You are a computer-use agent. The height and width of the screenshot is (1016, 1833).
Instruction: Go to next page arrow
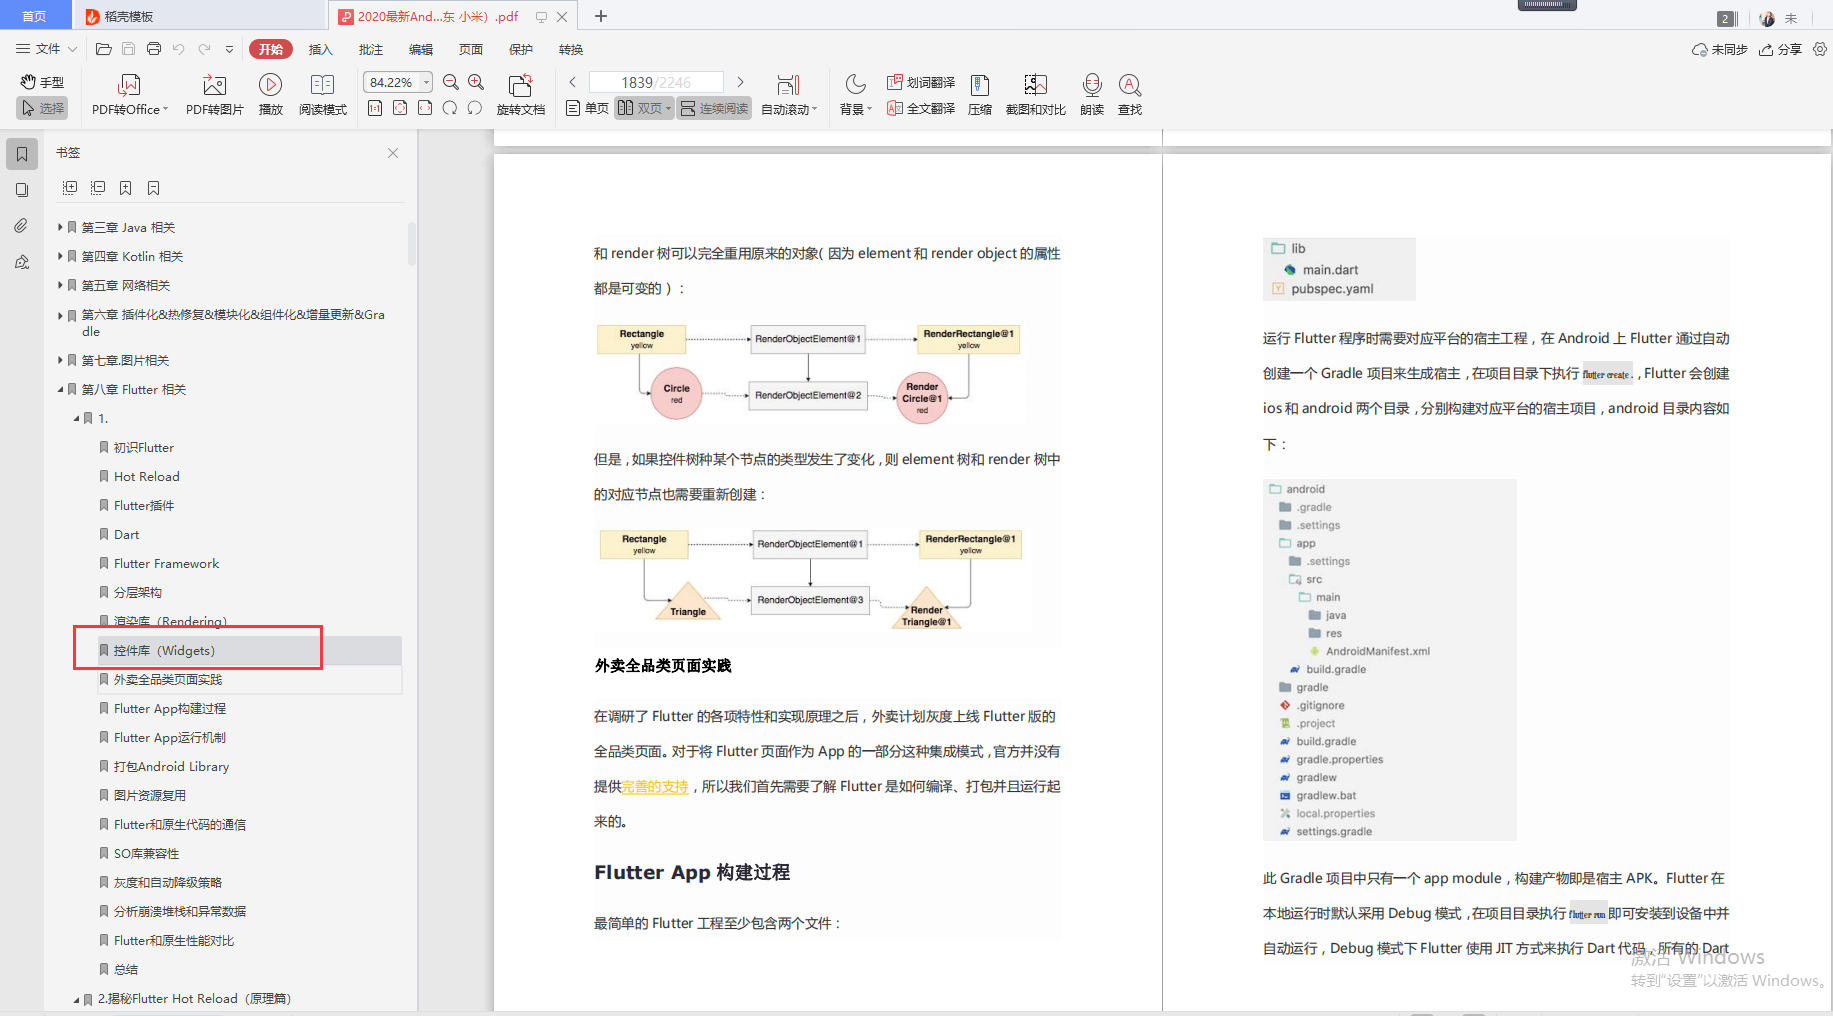[x=740, y=82]
